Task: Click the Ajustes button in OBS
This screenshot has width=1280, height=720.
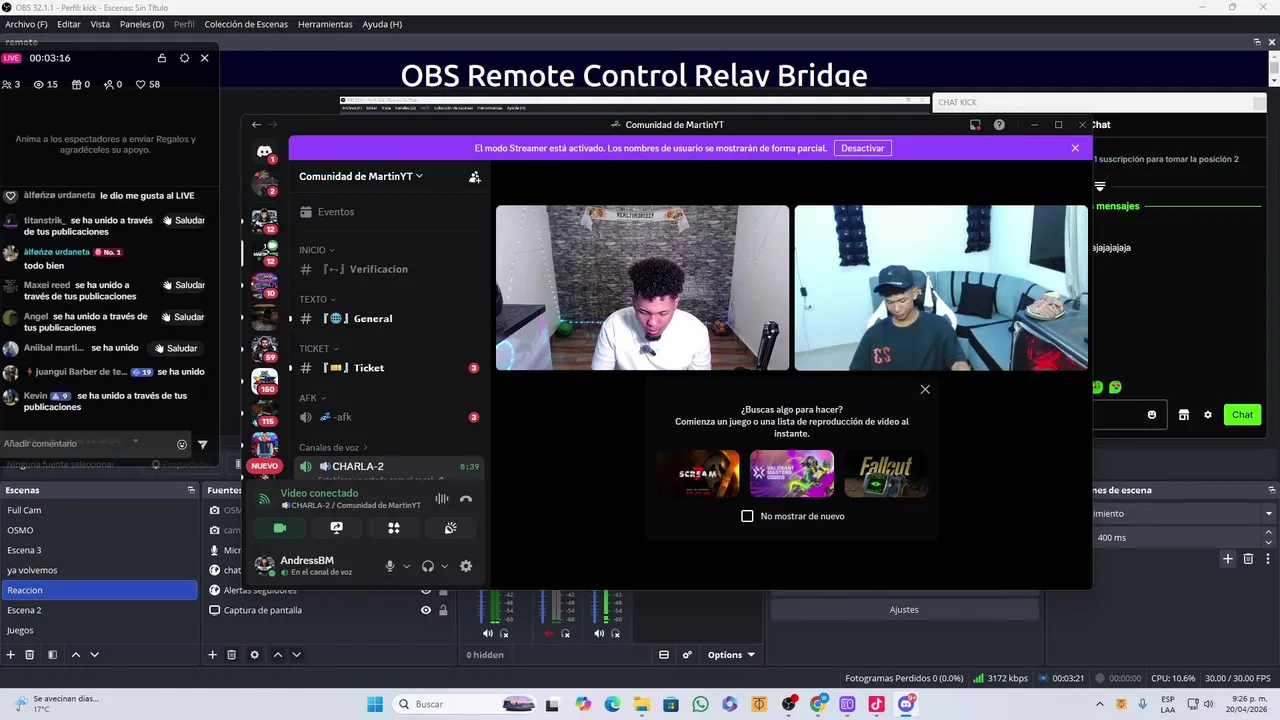Action: coord(904,610)
